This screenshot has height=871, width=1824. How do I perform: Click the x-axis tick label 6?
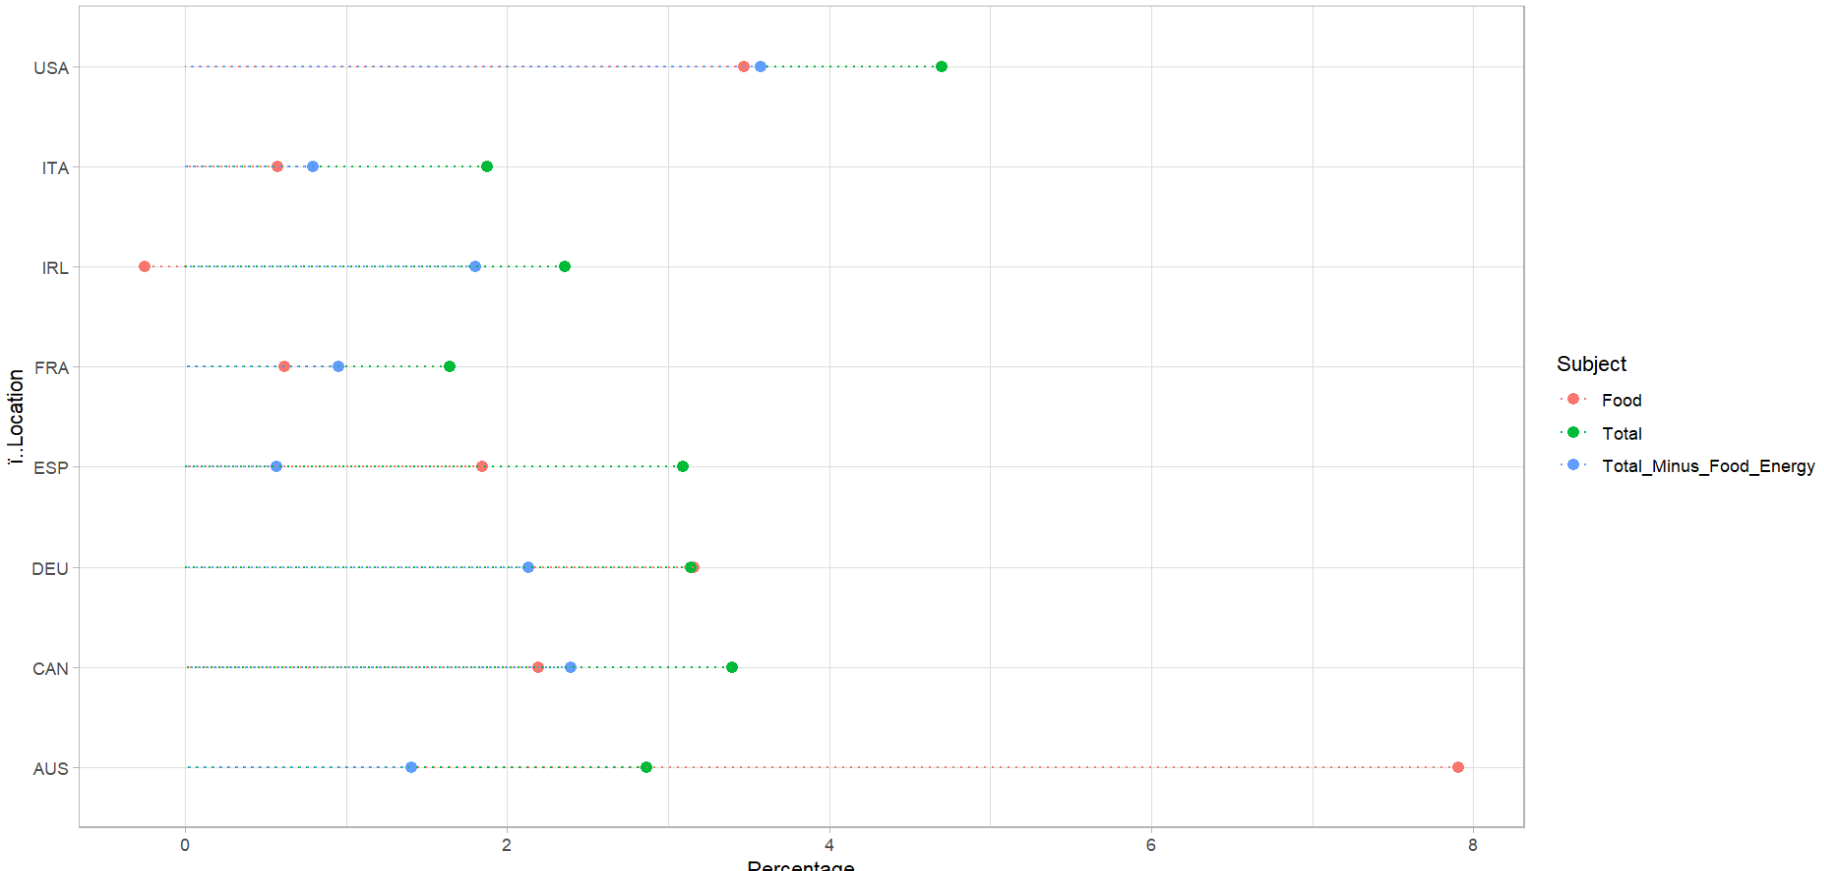[x=1151, y=845]
